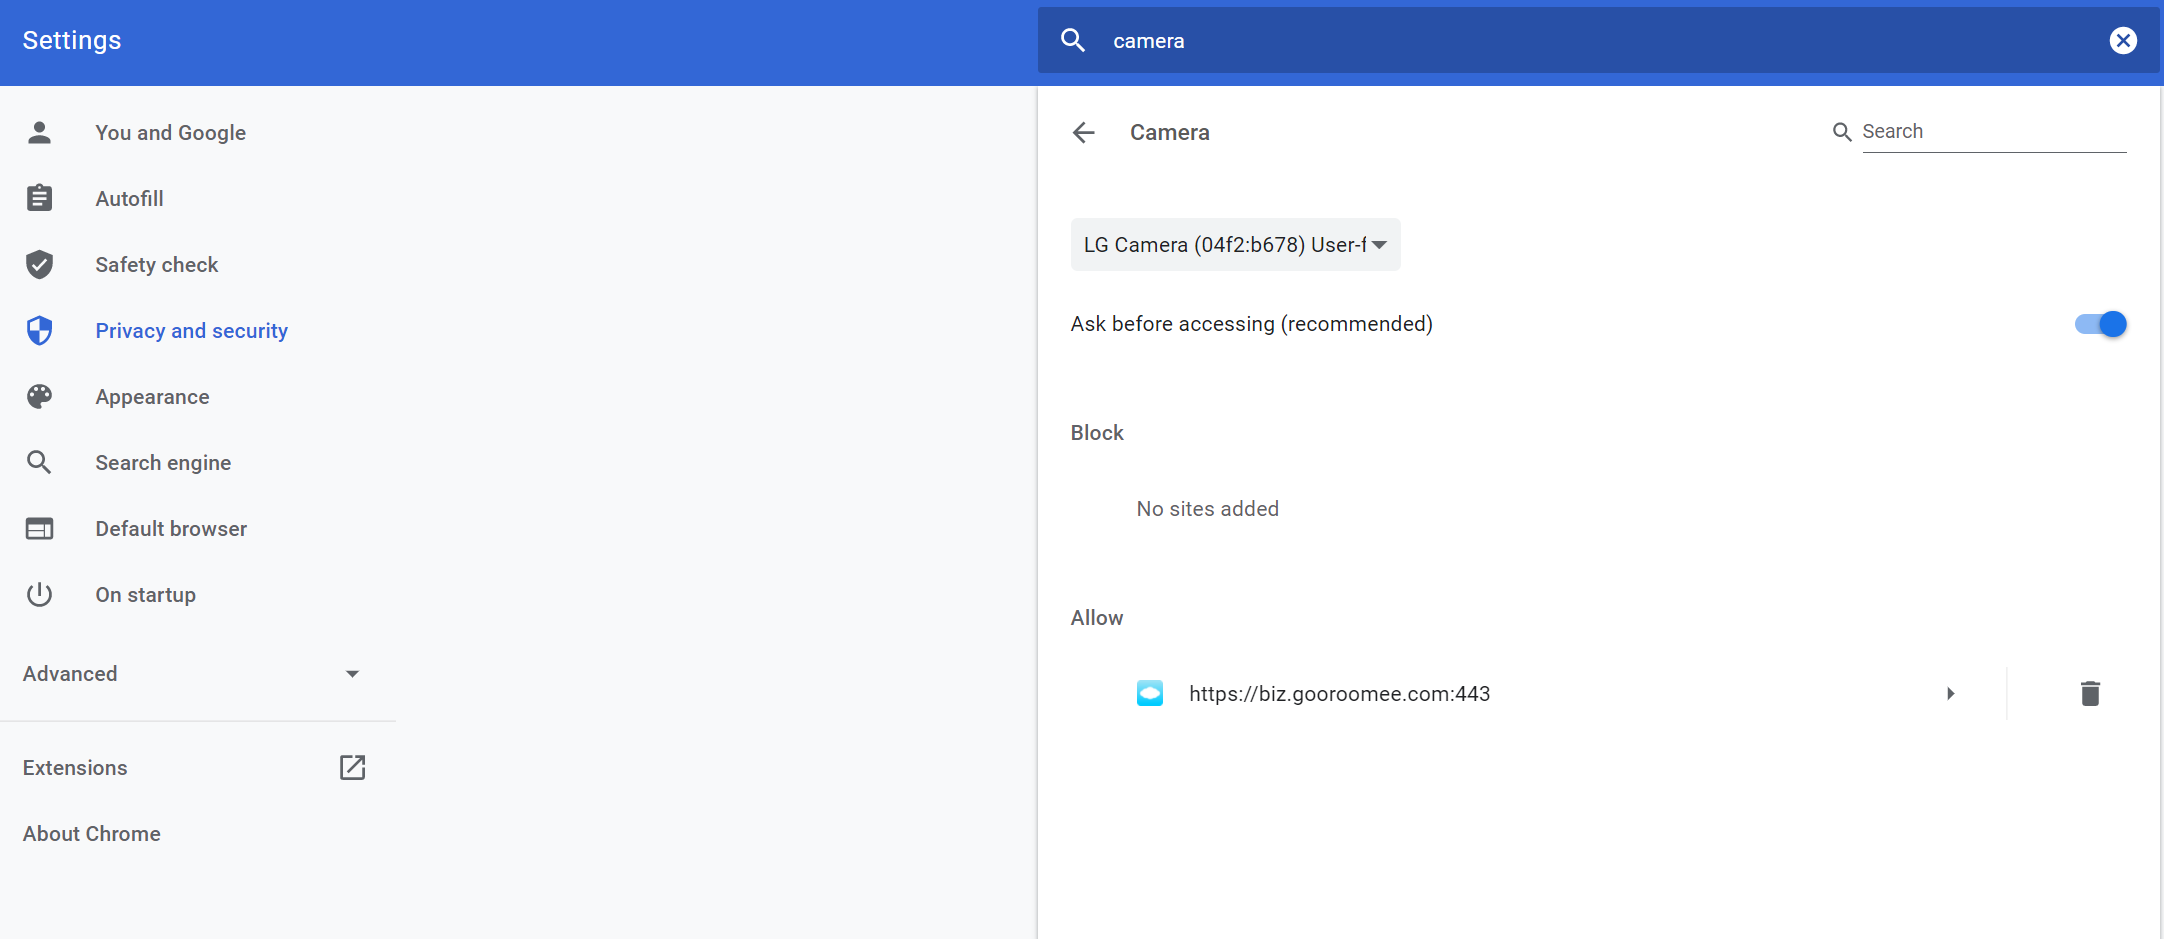This screenshot has height=939, width=2164.
Task: Click the Privacy and security shield icon
Action: [40, 331]
